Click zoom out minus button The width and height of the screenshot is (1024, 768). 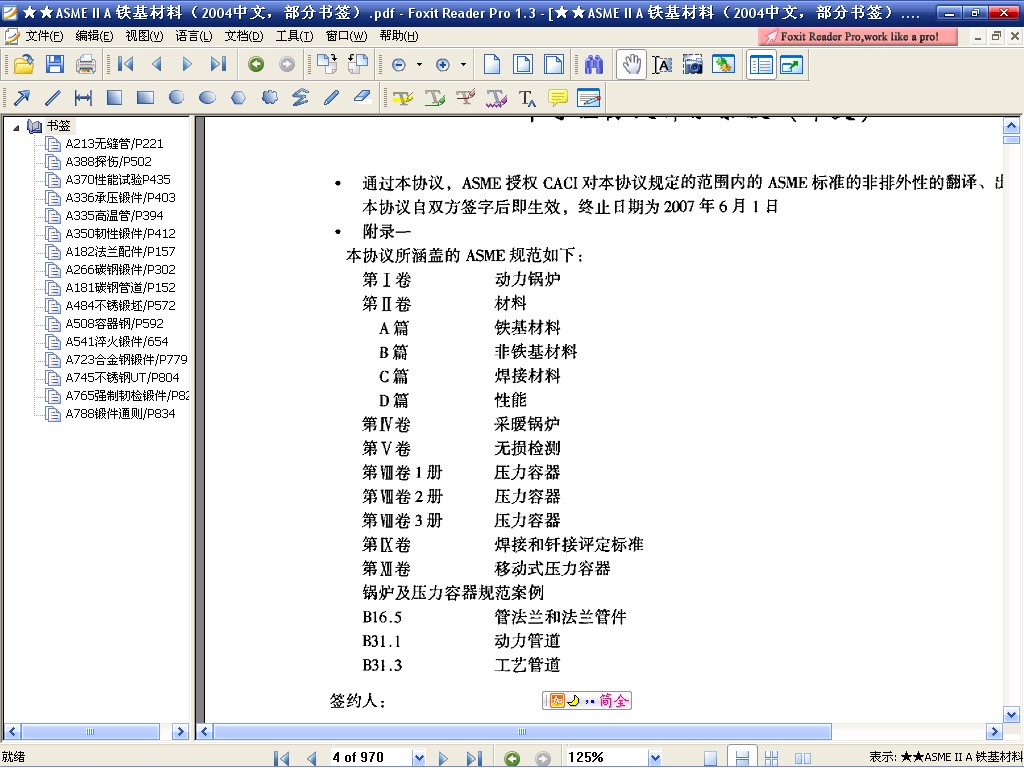click(399, 65)
